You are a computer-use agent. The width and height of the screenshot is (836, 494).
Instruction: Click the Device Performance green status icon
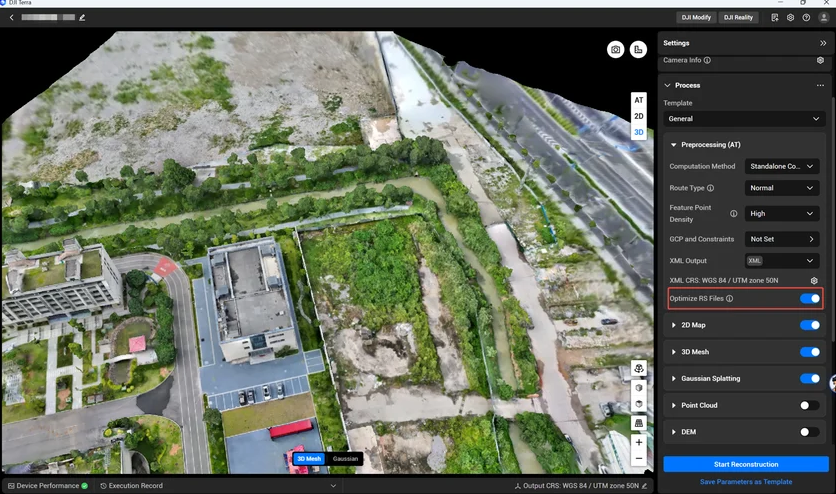84,486
